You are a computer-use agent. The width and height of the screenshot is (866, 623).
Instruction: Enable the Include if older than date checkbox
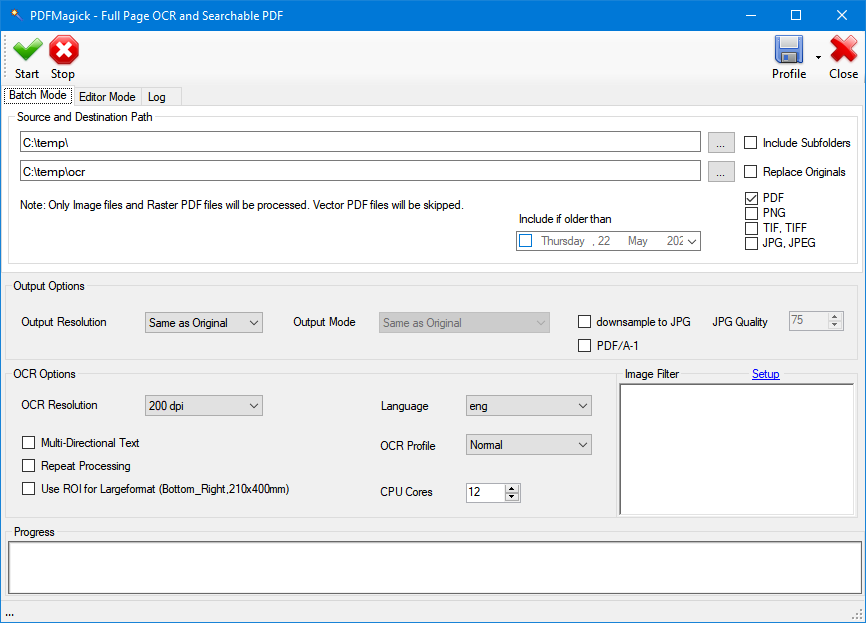pyautogui.click(x=526, y=241)
